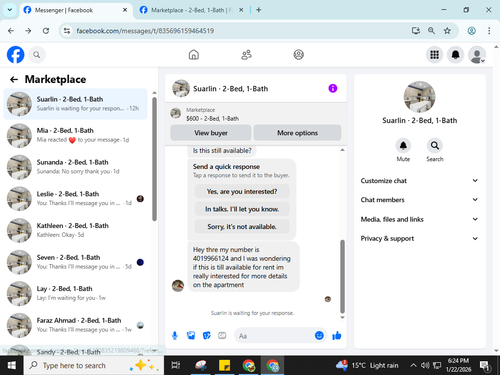Click the browser address bar URL
The width and height of the screenshot is (500, 375).
click(x=145, y=31)
